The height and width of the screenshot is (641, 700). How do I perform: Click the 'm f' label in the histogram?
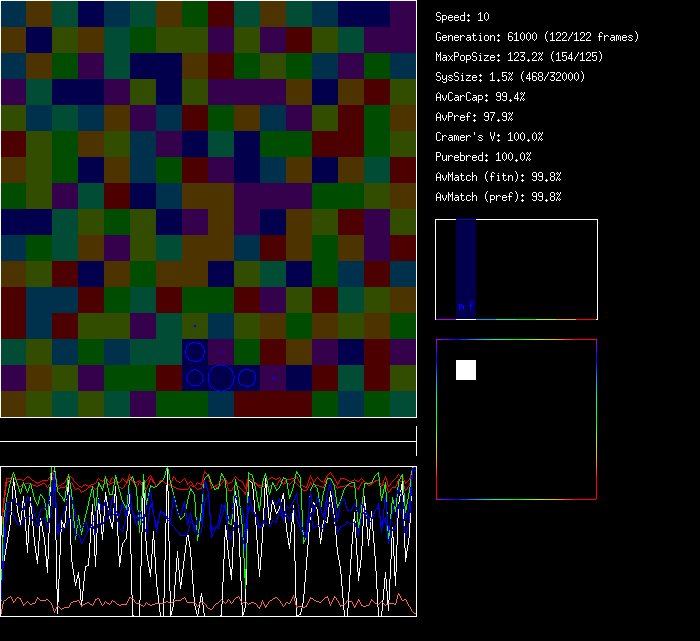[x=465, y=306]
